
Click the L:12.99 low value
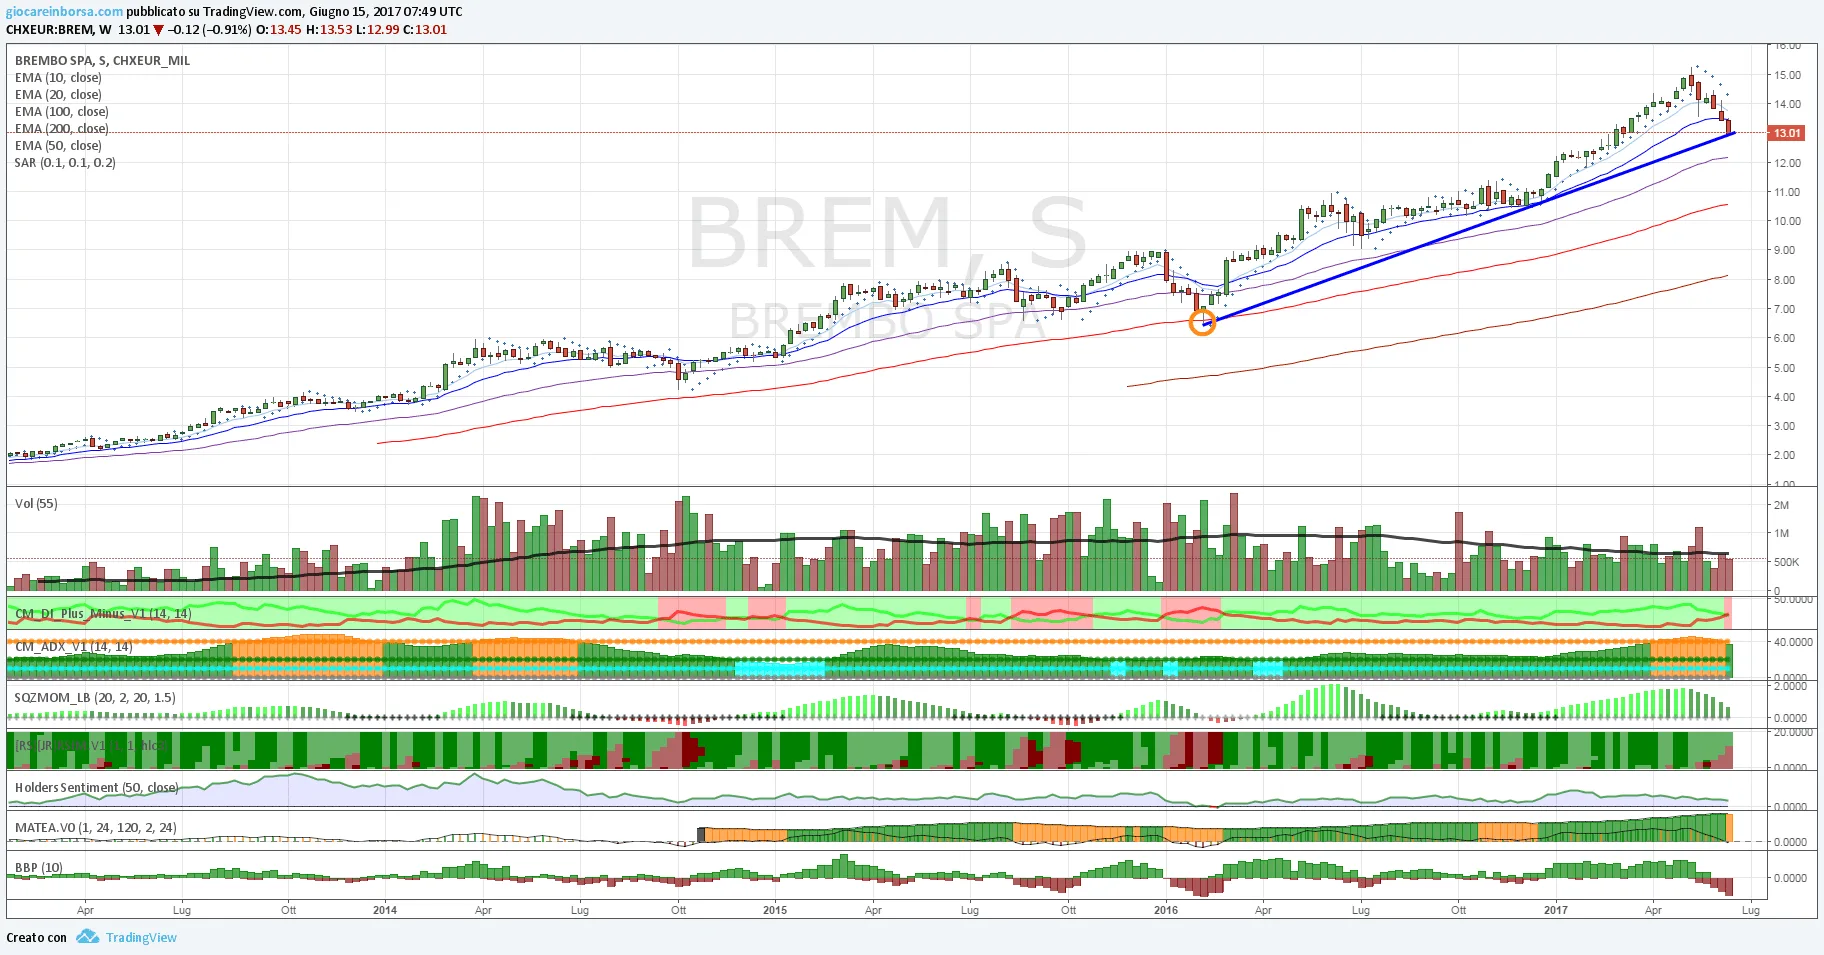coord(377,30)
